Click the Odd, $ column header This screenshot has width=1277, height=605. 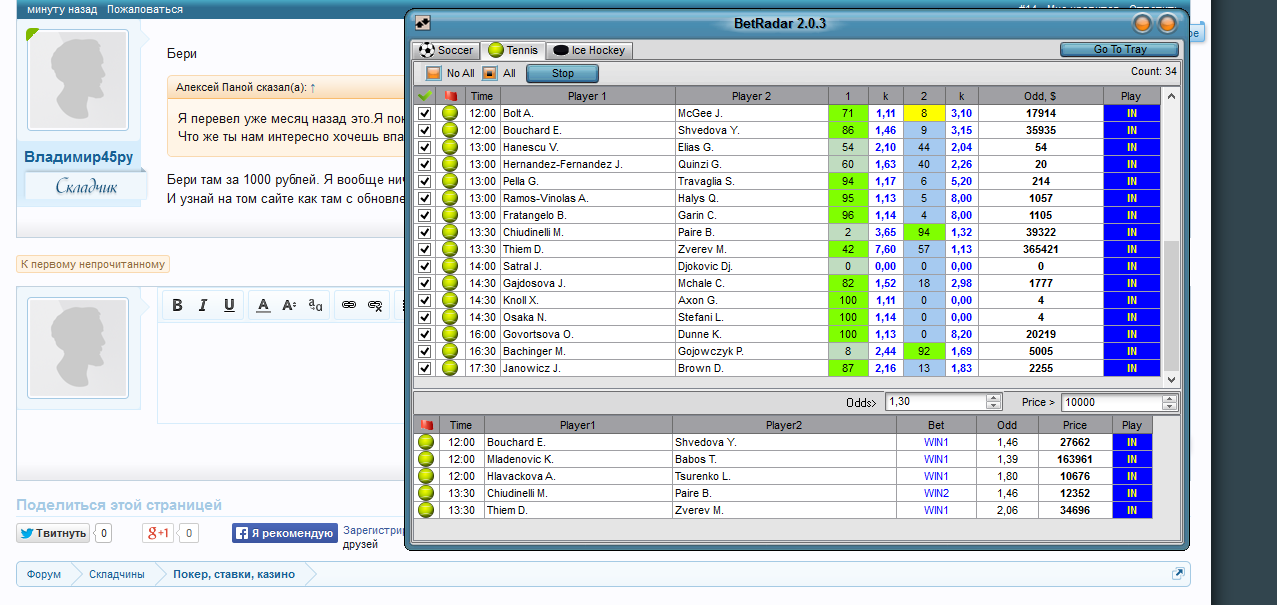[1041, 96]
